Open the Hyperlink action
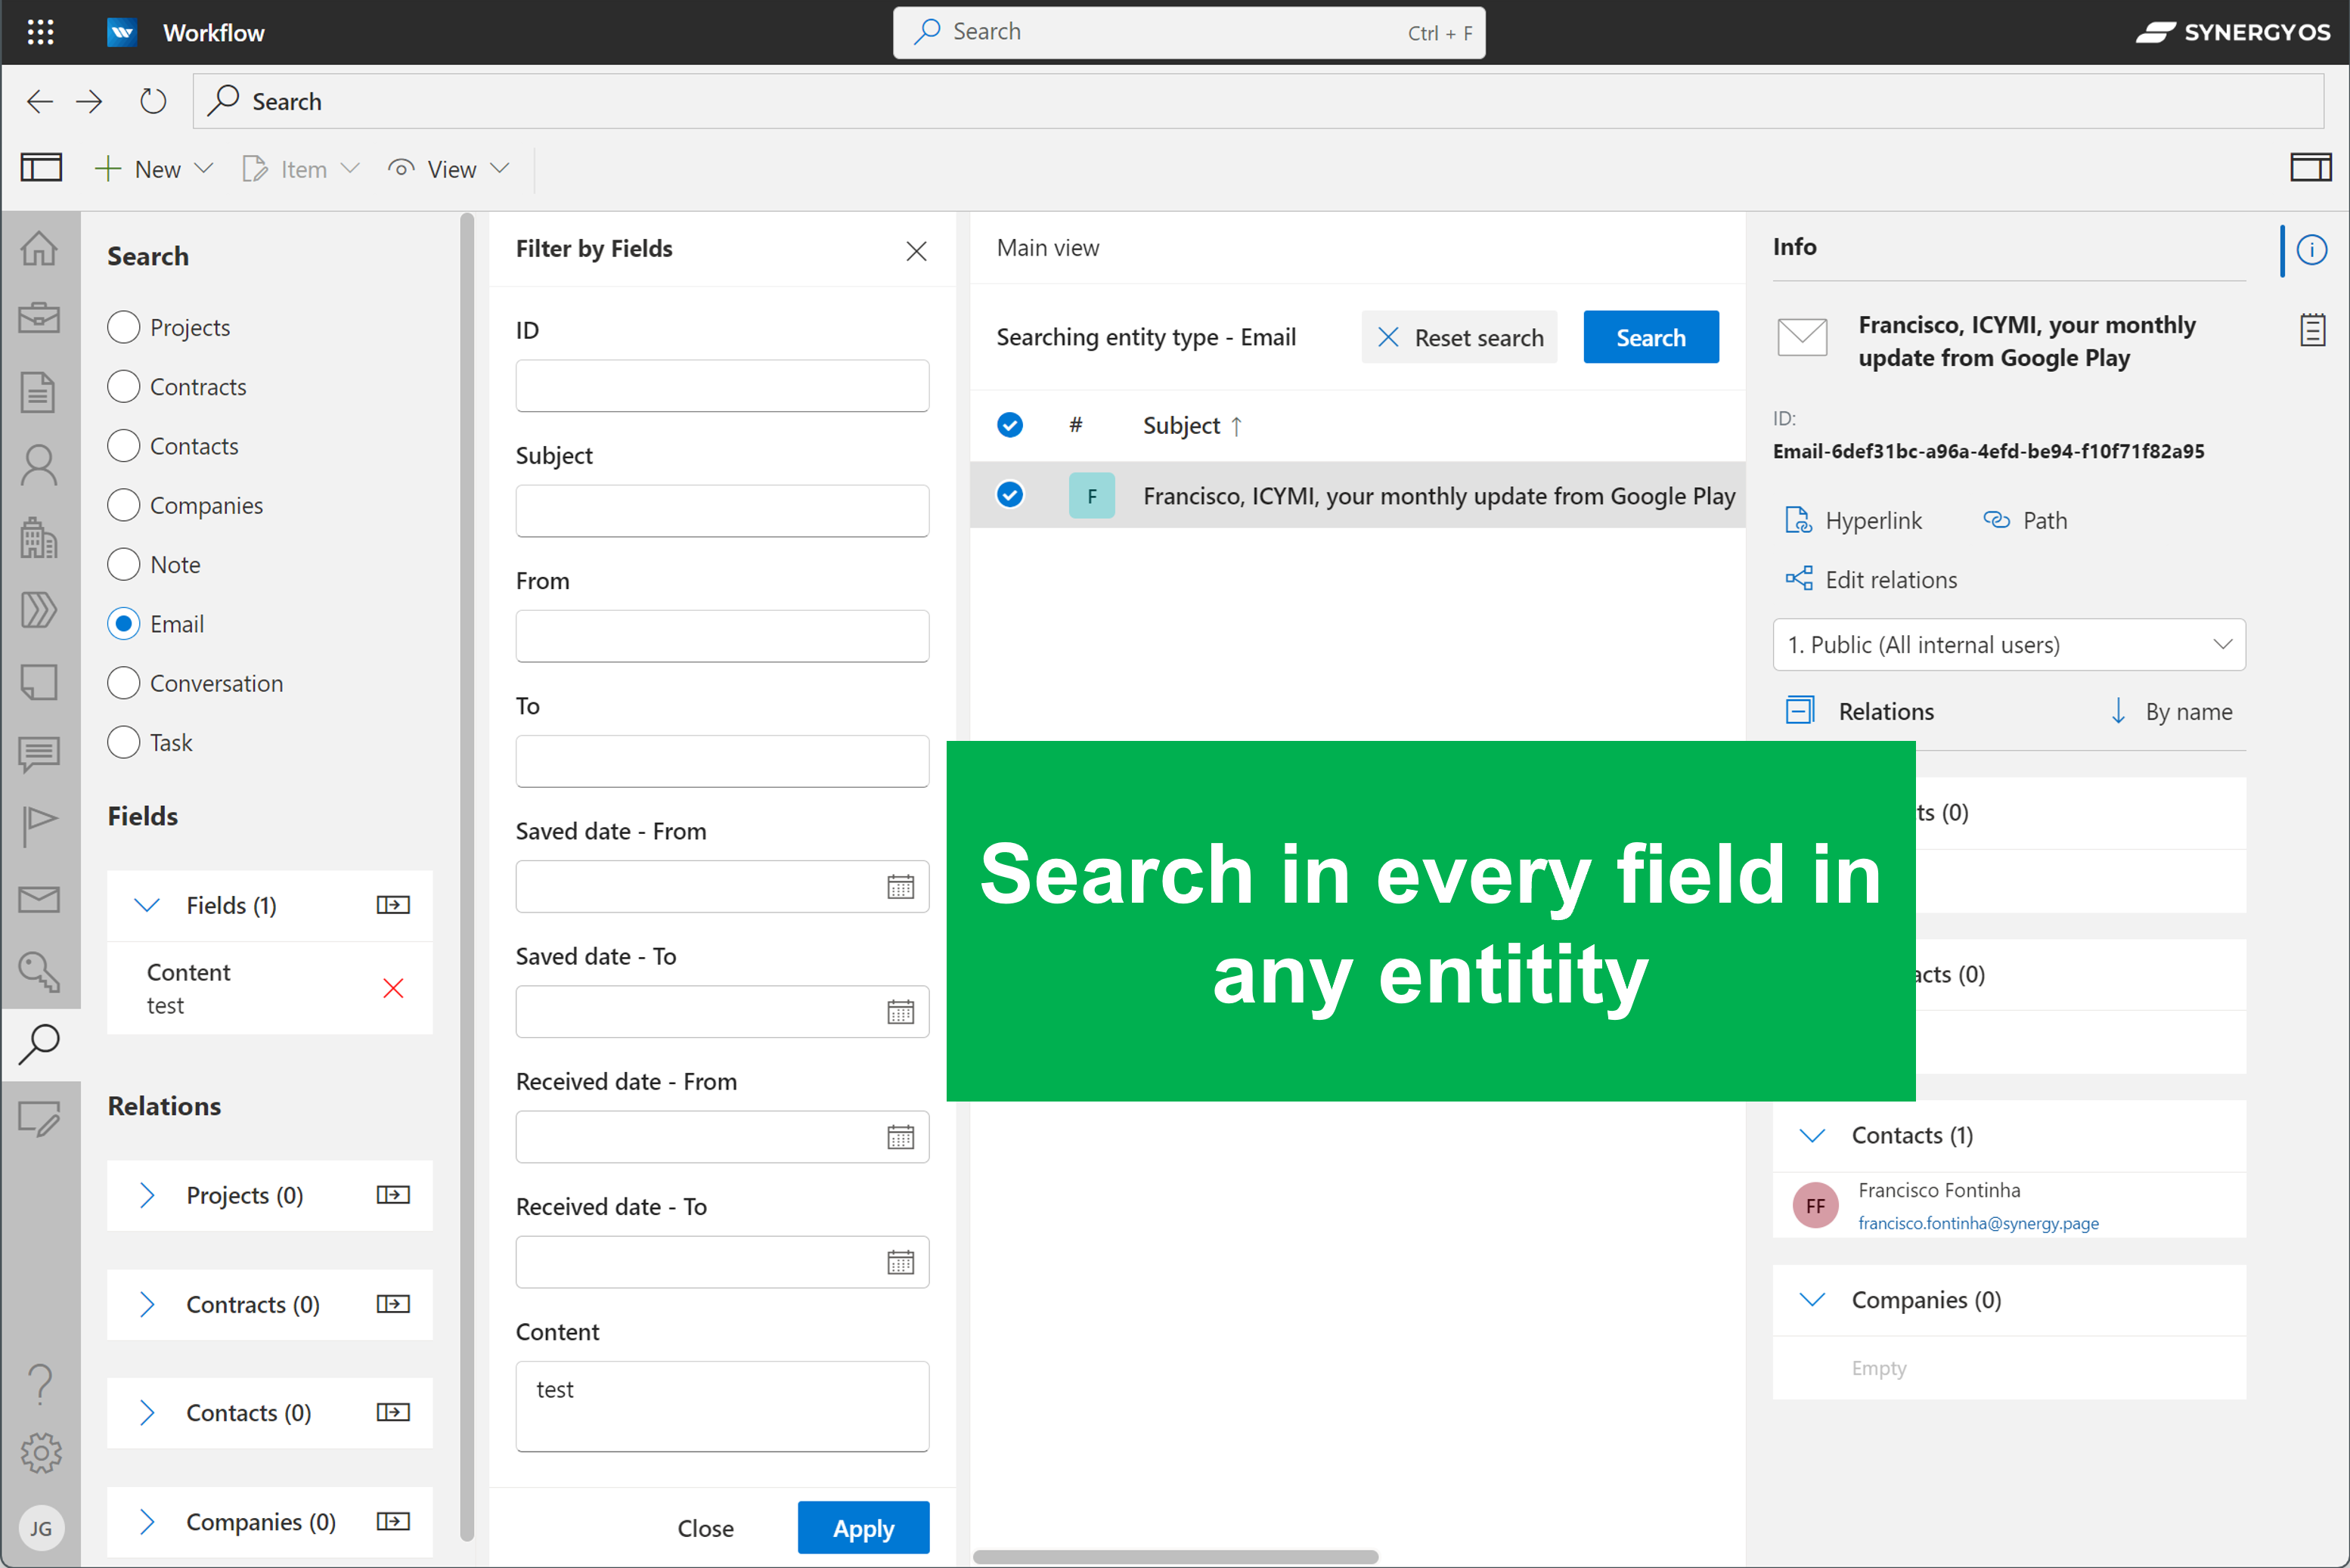Image resolution: width=2350 pixels, height=1568 pixels. coord(1853,520)
